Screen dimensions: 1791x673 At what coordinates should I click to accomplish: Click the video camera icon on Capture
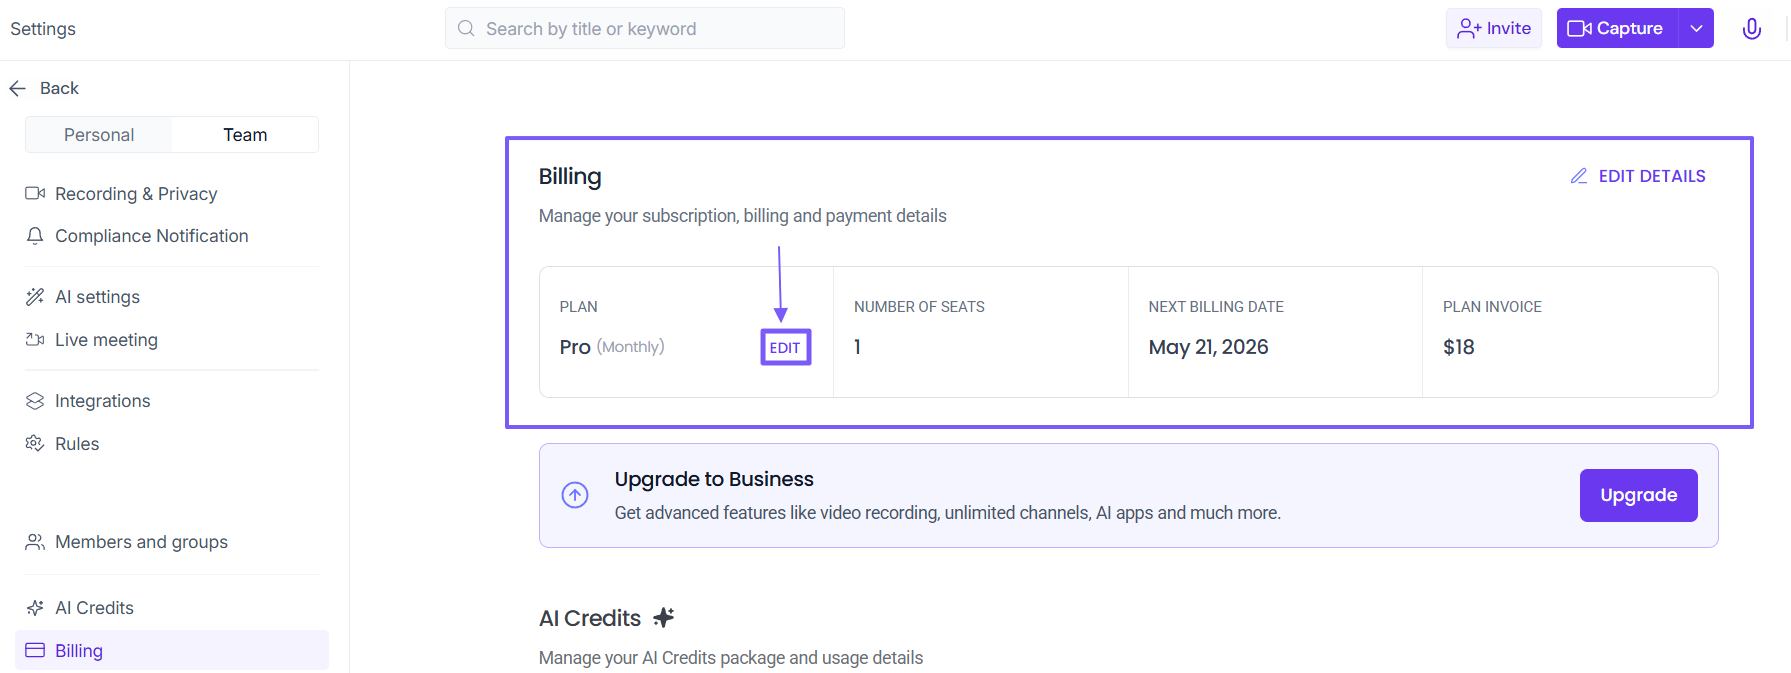click(x=1579, y=28)
